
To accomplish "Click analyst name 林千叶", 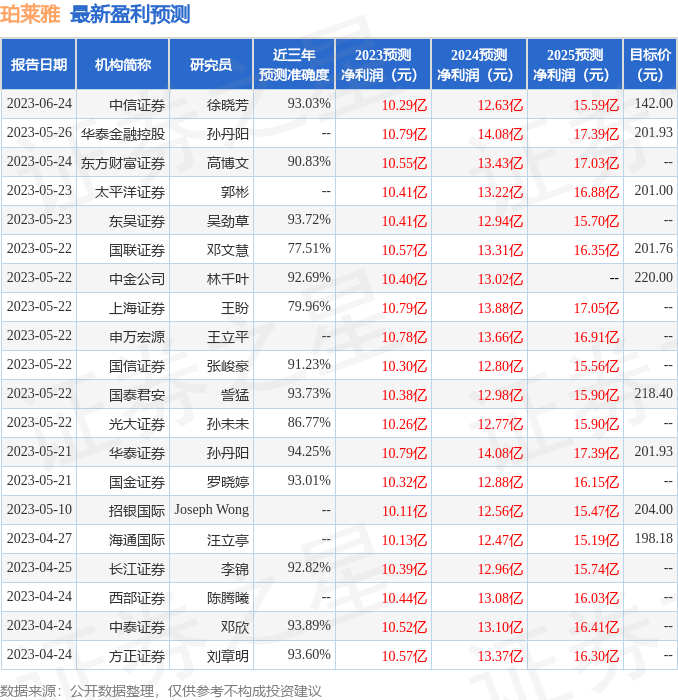I will tap(228, 279).
